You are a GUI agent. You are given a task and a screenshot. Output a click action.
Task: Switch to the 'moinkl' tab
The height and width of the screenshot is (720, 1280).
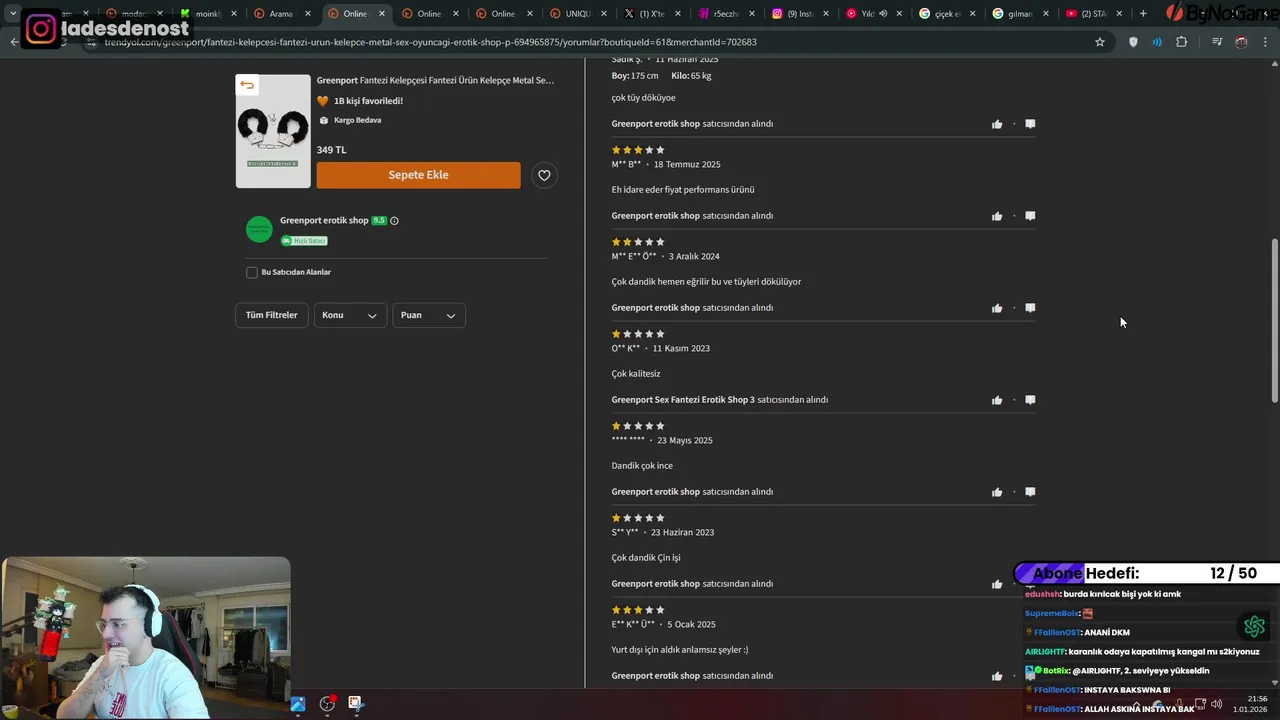[207, 14]
